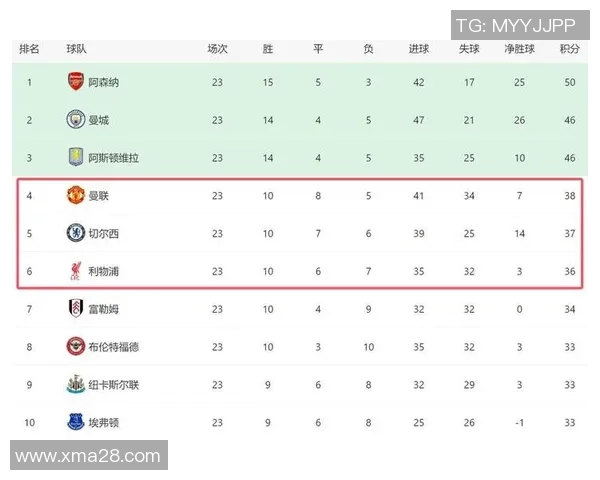Click the Chelsea club crest icon
Screen dimensions: 600x480
click(76, 233)
